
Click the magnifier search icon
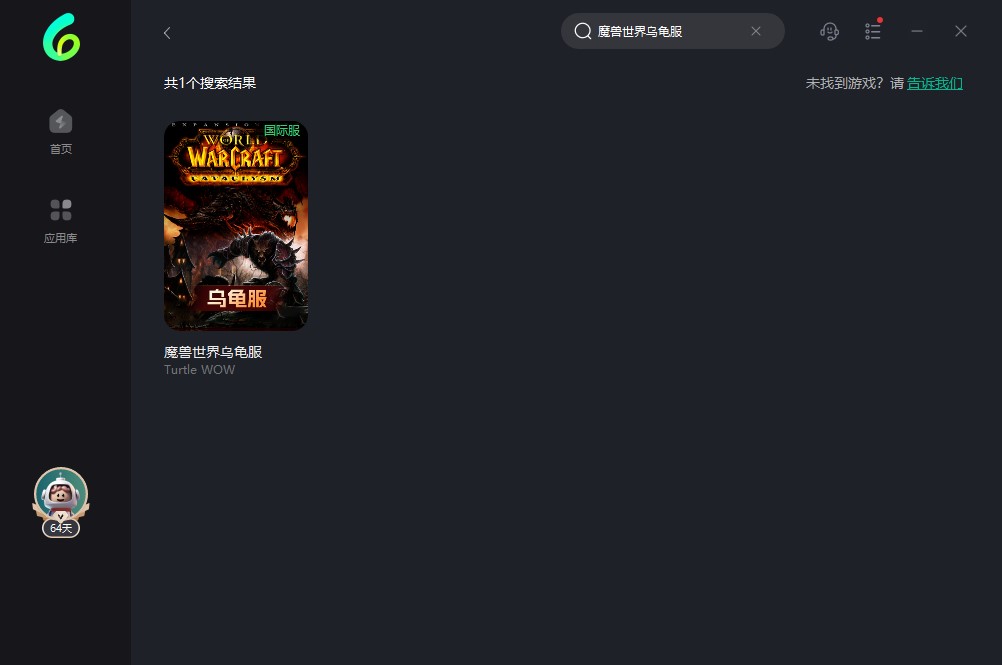point(583,31)
